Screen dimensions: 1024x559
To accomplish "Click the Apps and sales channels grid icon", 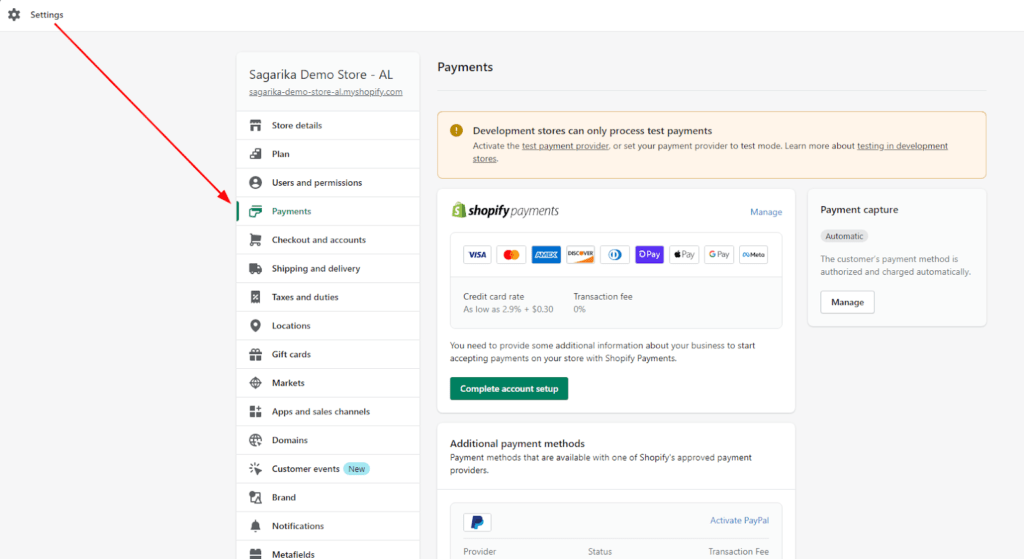I will [x=255, y=411].
